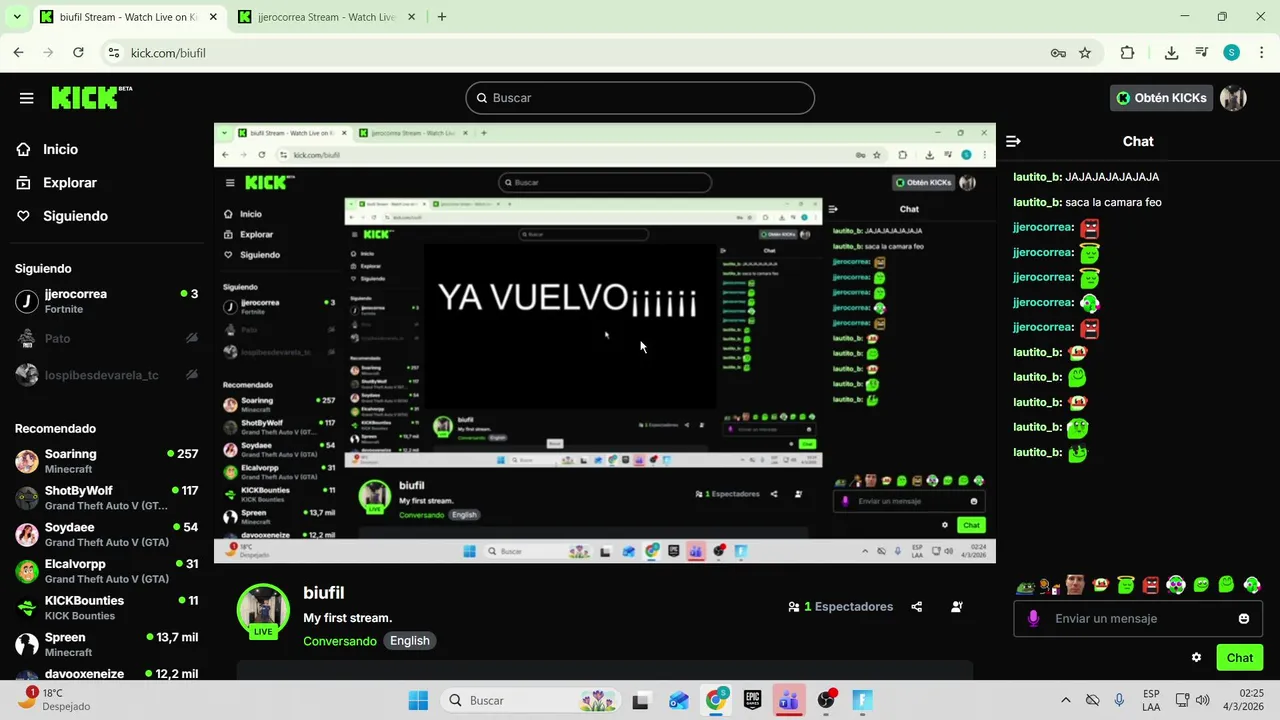Open chat settings gear icon

click(1196, 658)
